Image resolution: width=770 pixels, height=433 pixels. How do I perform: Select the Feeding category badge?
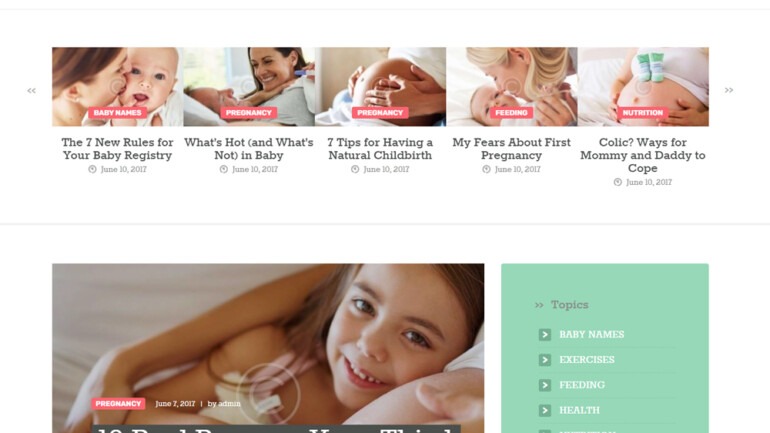click(x=511, y=113)
